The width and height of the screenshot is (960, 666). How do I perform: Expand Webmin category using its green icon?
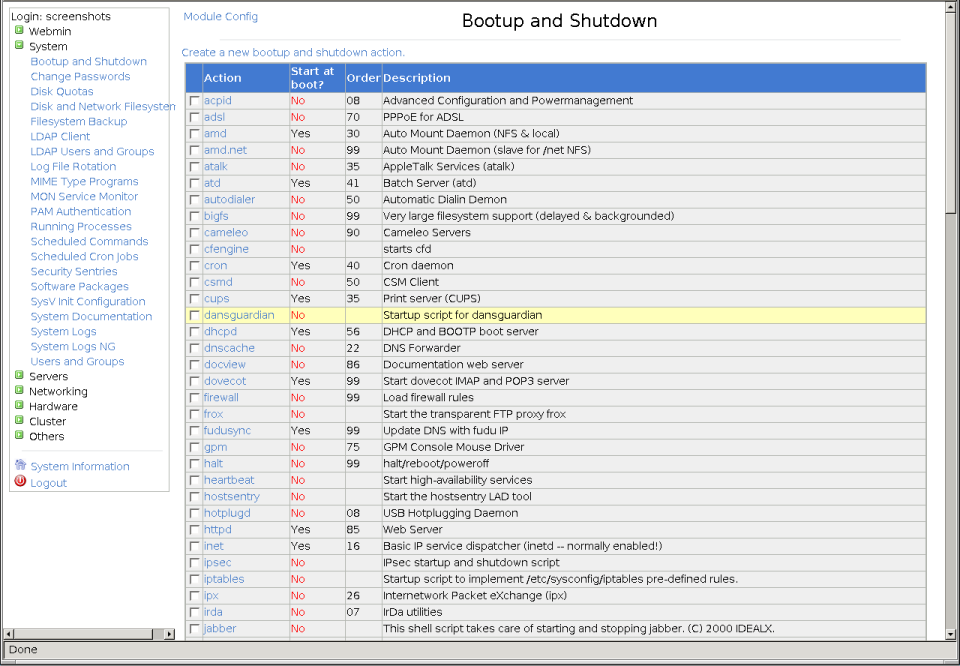click(x=19, y=30)
